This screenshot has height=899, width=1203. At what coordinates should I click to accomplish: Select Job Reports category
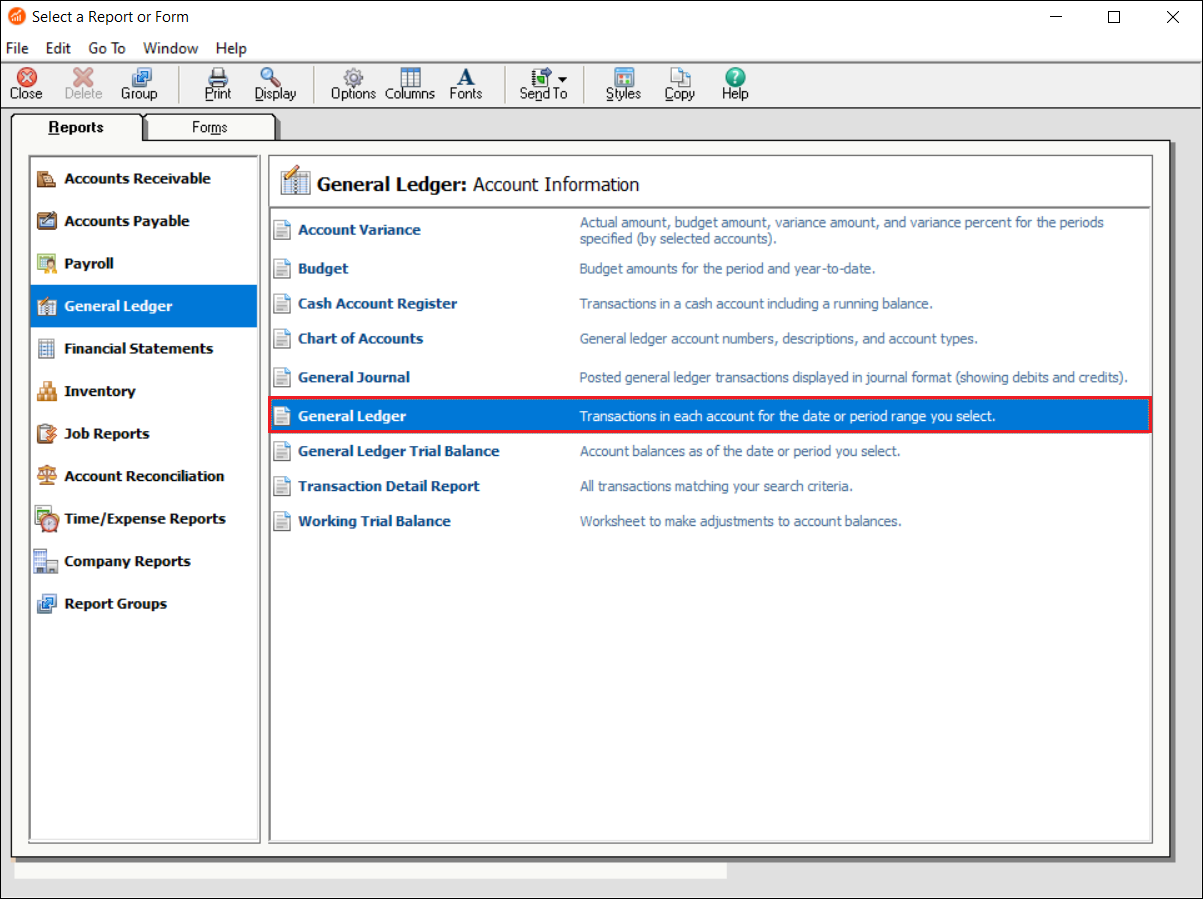pos(144,434)
